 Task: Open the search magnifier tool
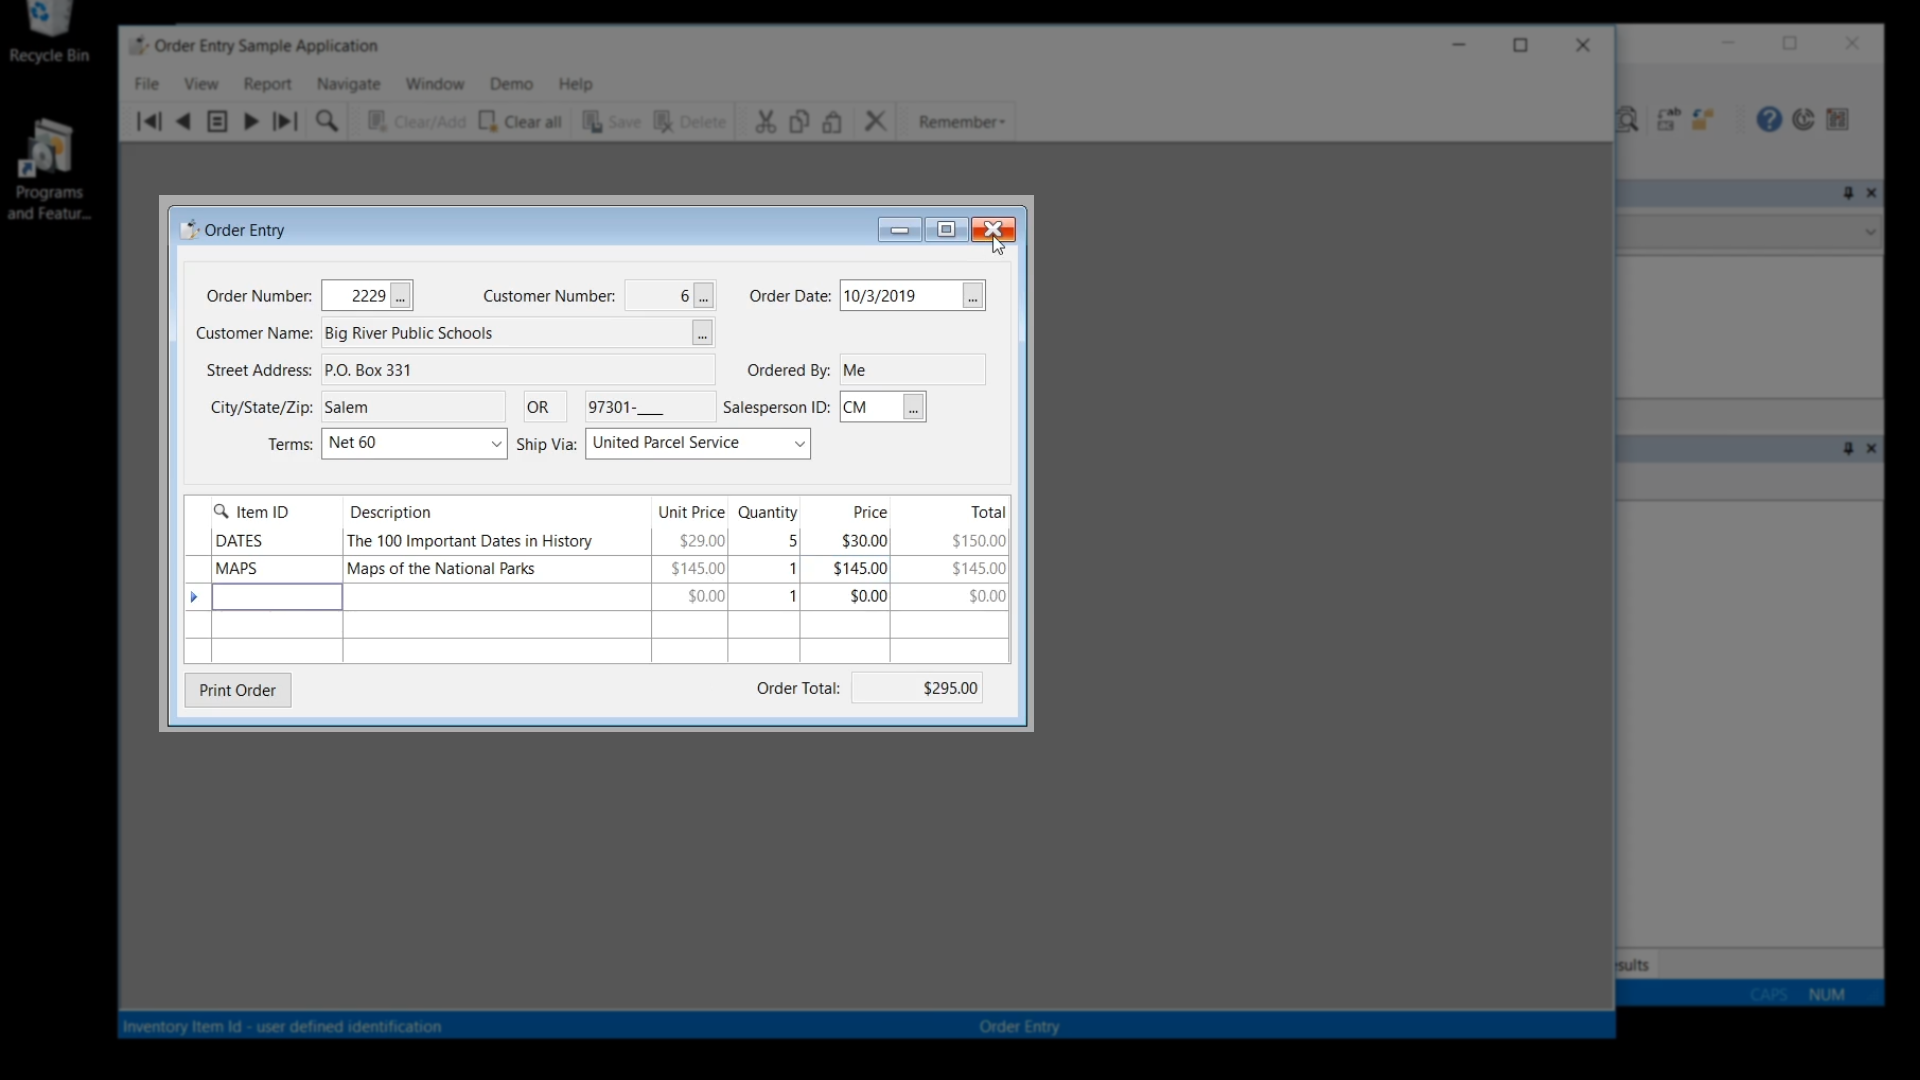pos(326,122)
